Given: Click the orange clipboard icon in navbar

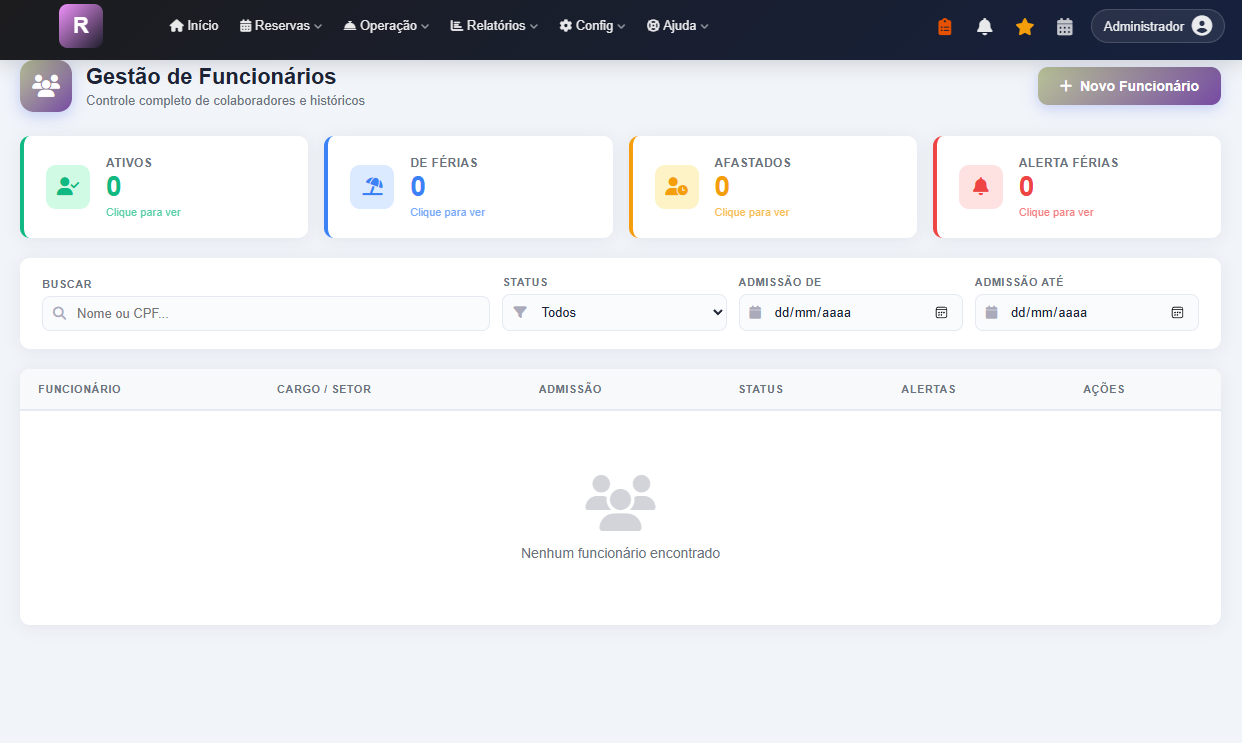Looking at the screenshot, I should tap(945, 27).
